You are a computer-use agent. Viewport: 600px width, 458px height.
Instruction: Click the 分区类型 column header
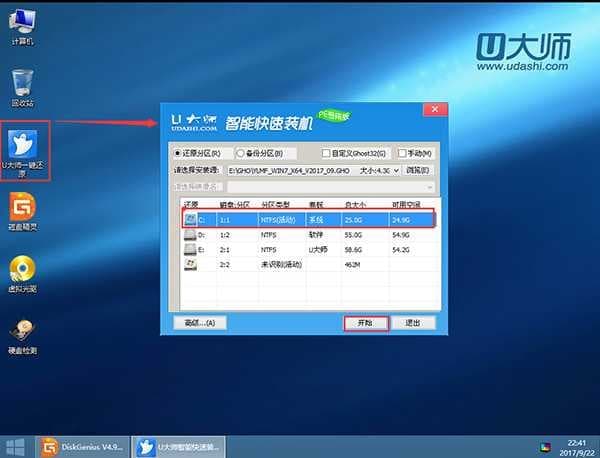276,205
